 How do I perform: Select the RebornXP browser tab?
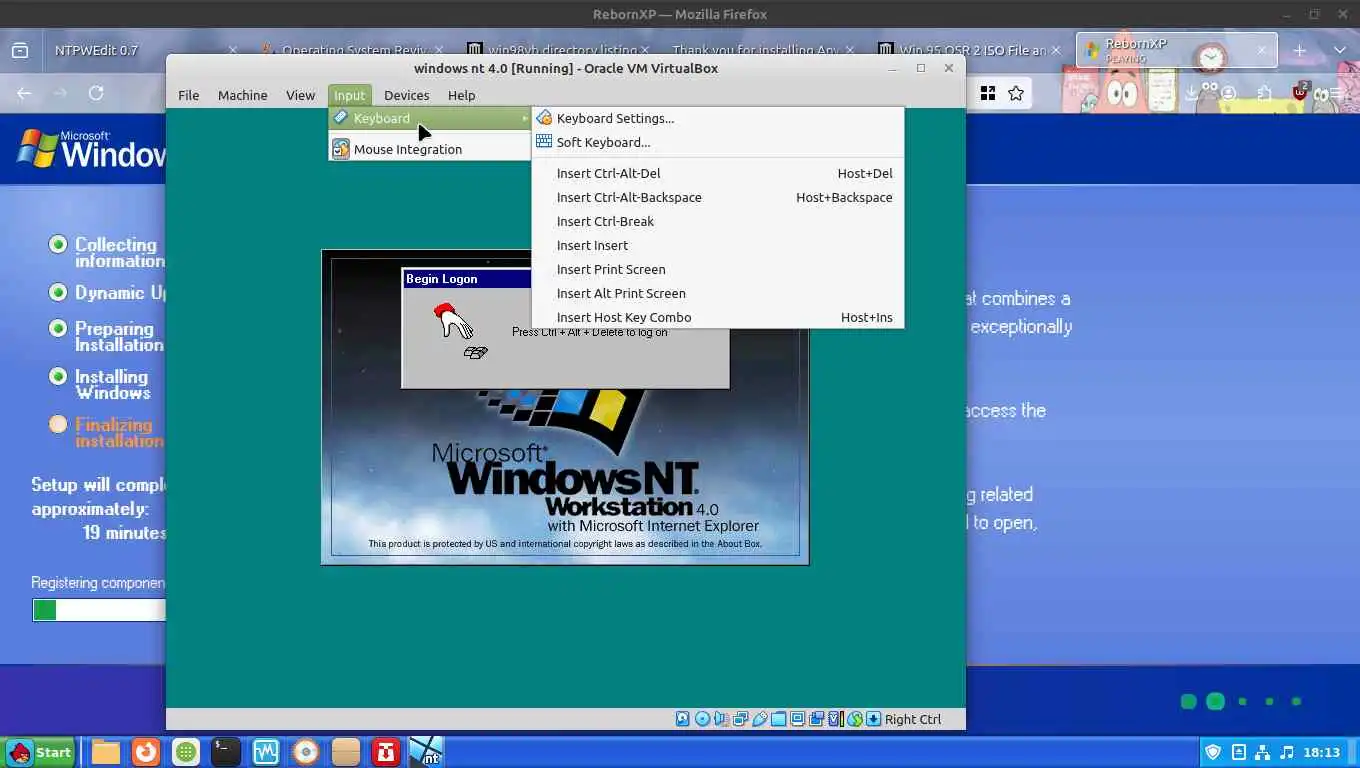pyautogui.click(x=1176, y=50)
